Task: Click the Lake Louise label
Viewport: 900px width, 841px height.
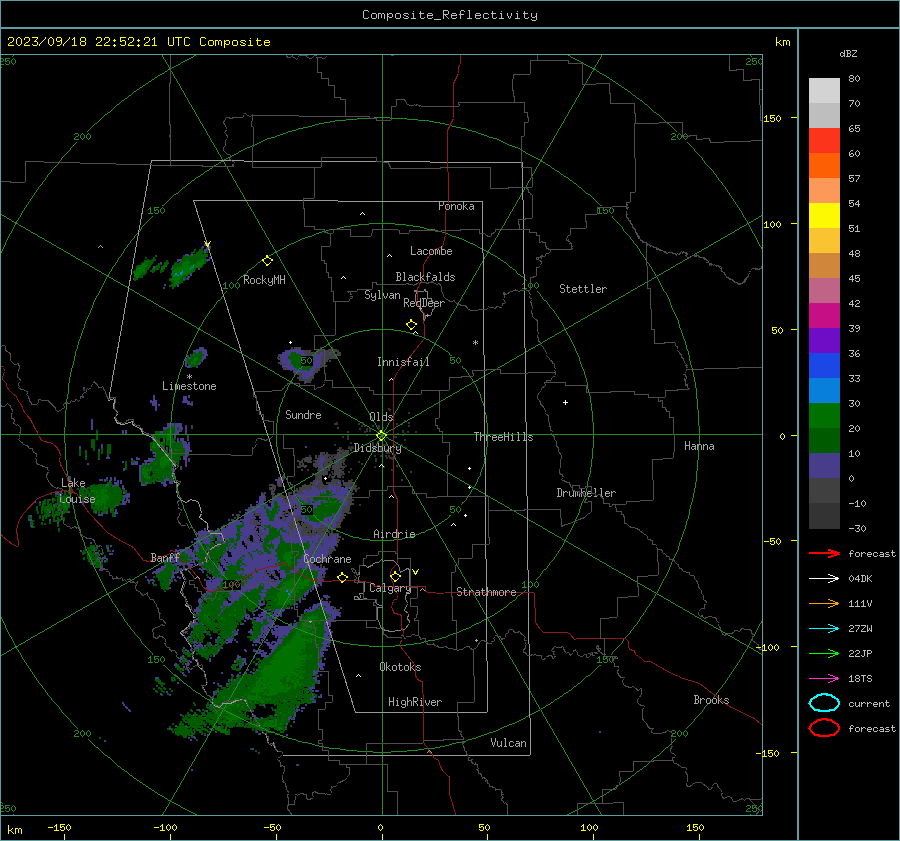Action: [77, 491]
